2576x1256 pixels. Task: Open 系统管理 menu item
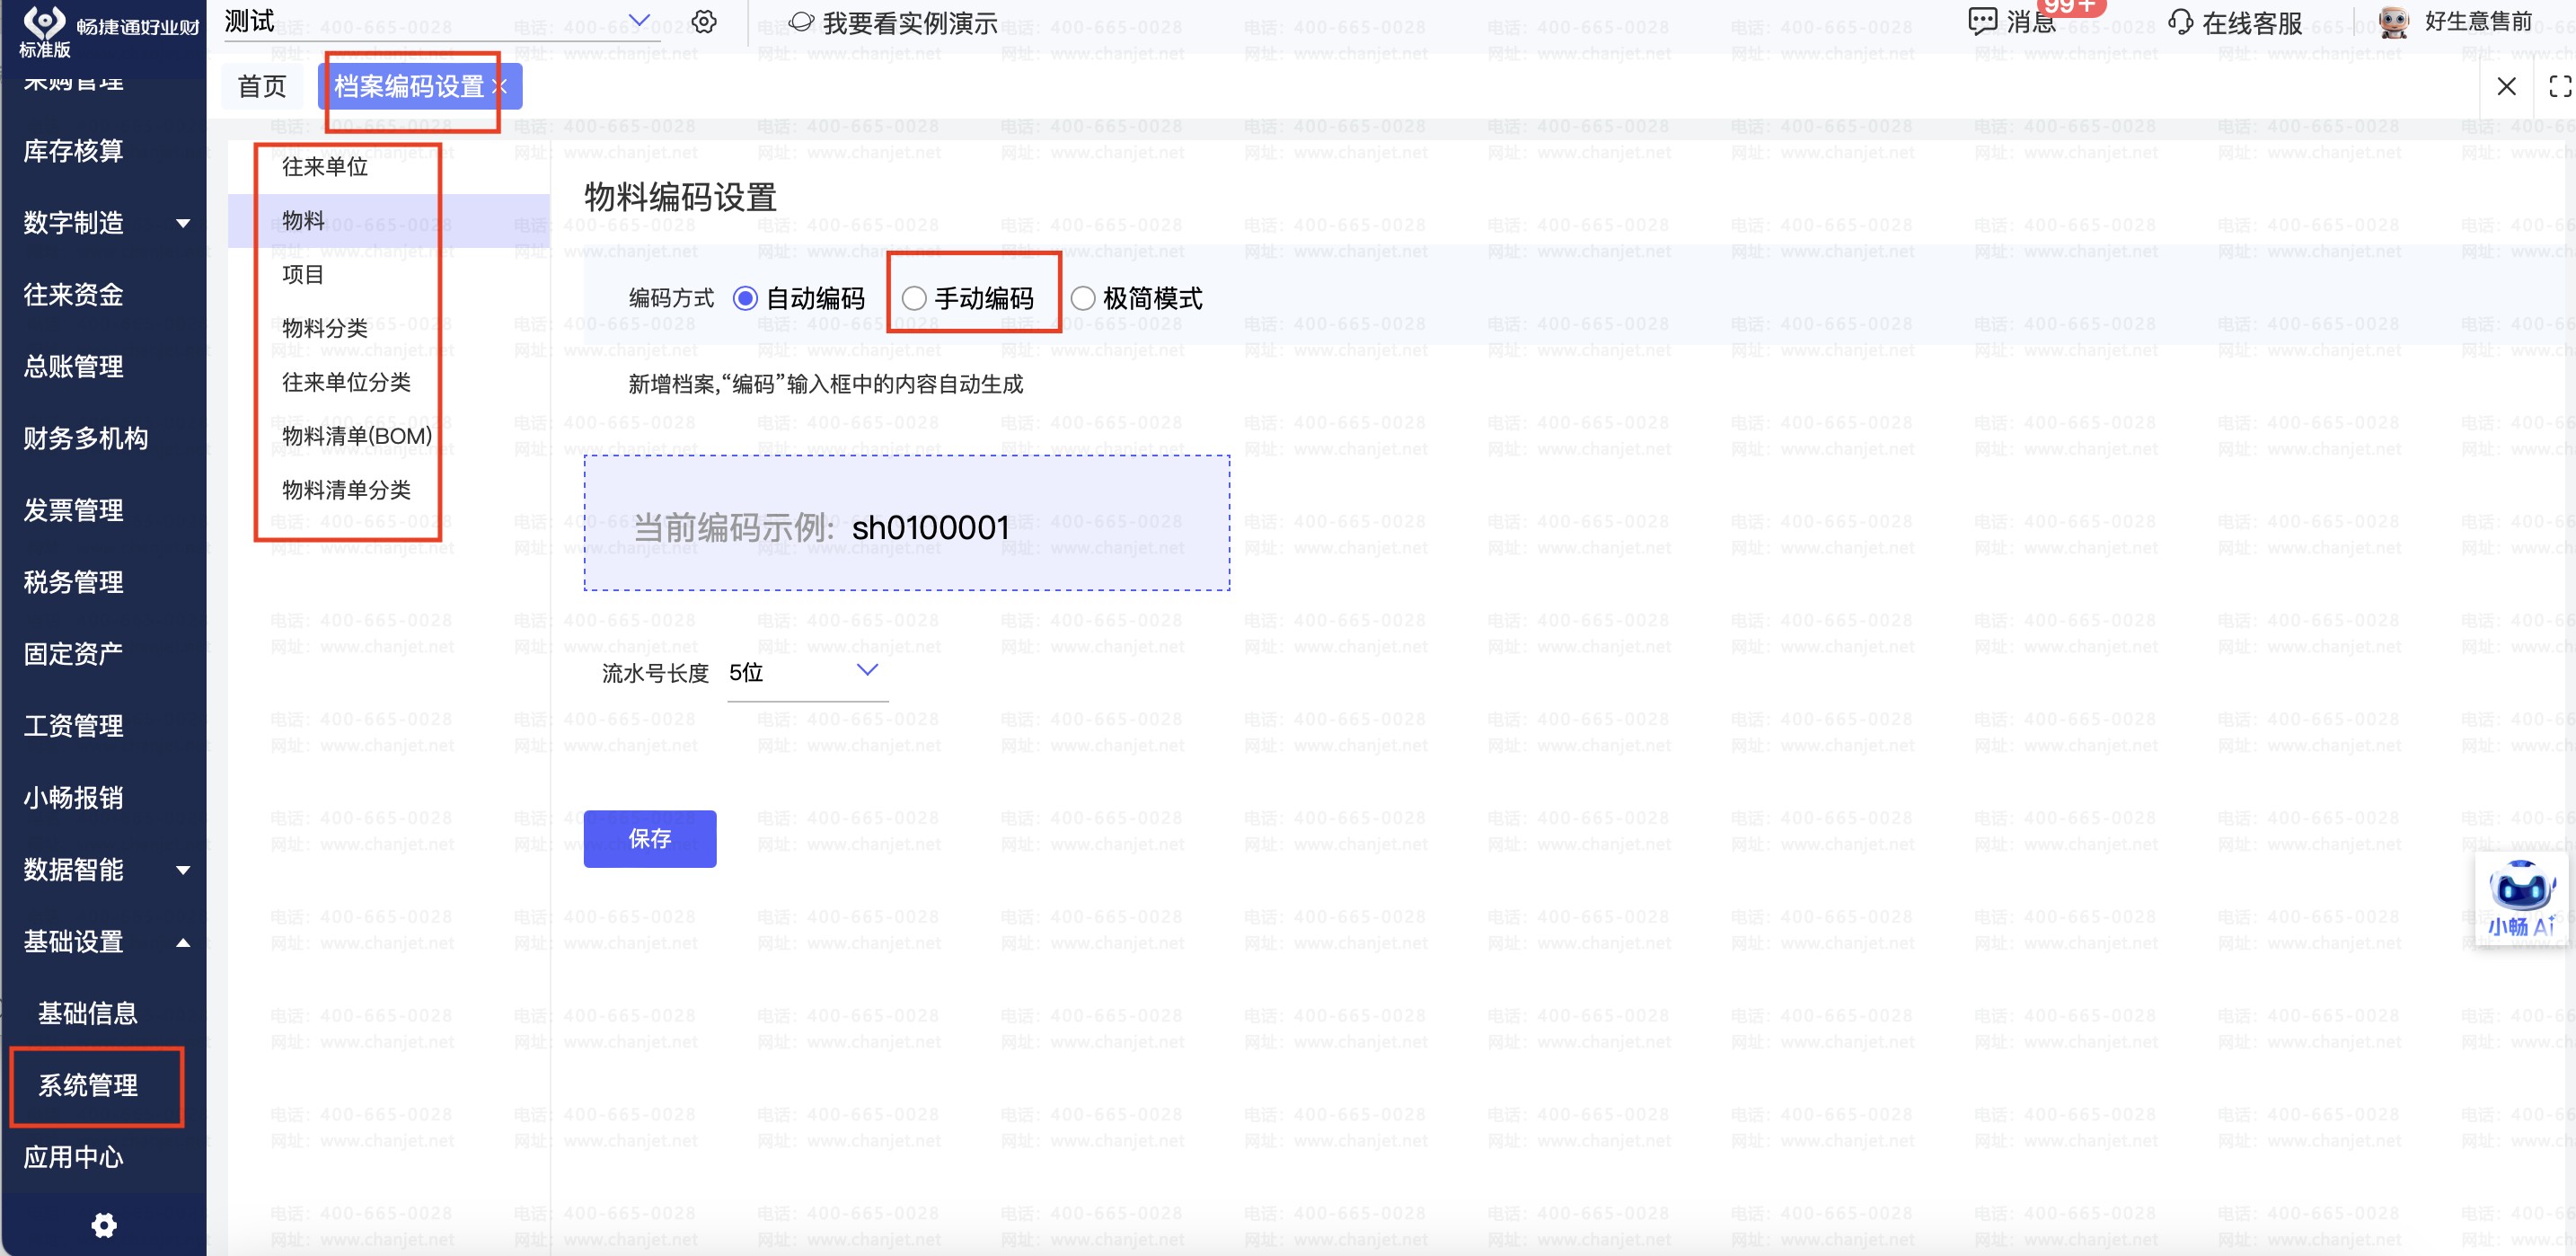(x=88, y=1085)
